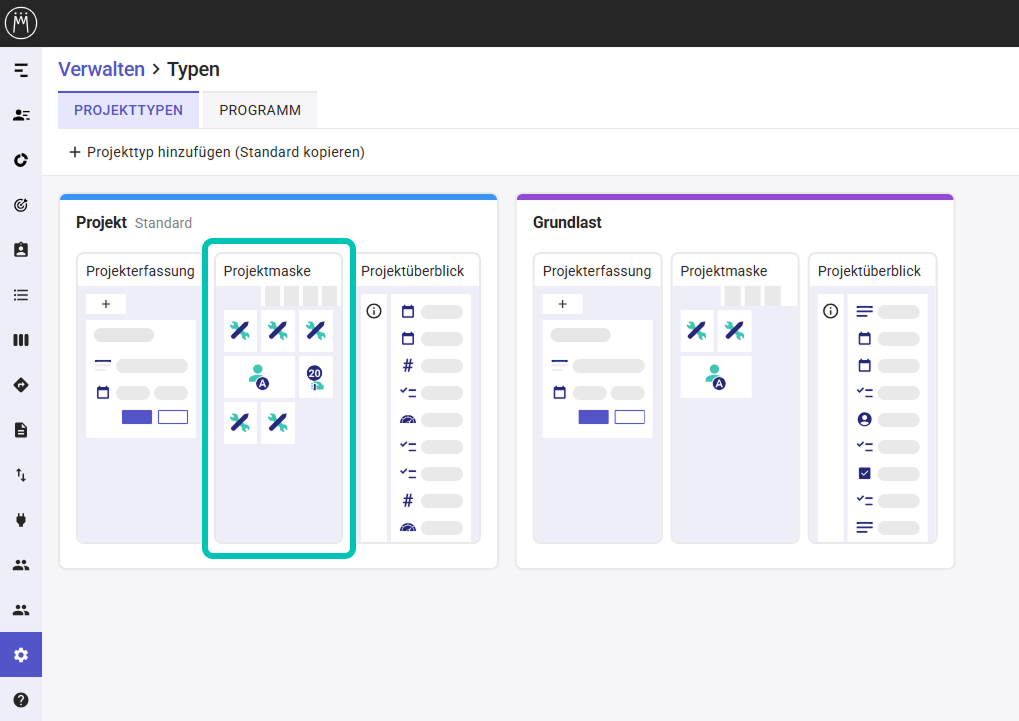Open the direction arrow sidebar icon

pyautogui.click(x=21, y=385)
